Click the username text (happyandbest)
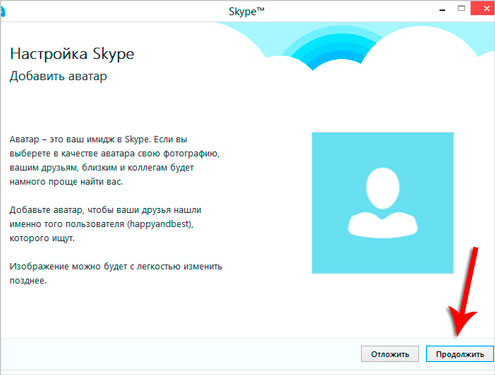 (160, 224)
